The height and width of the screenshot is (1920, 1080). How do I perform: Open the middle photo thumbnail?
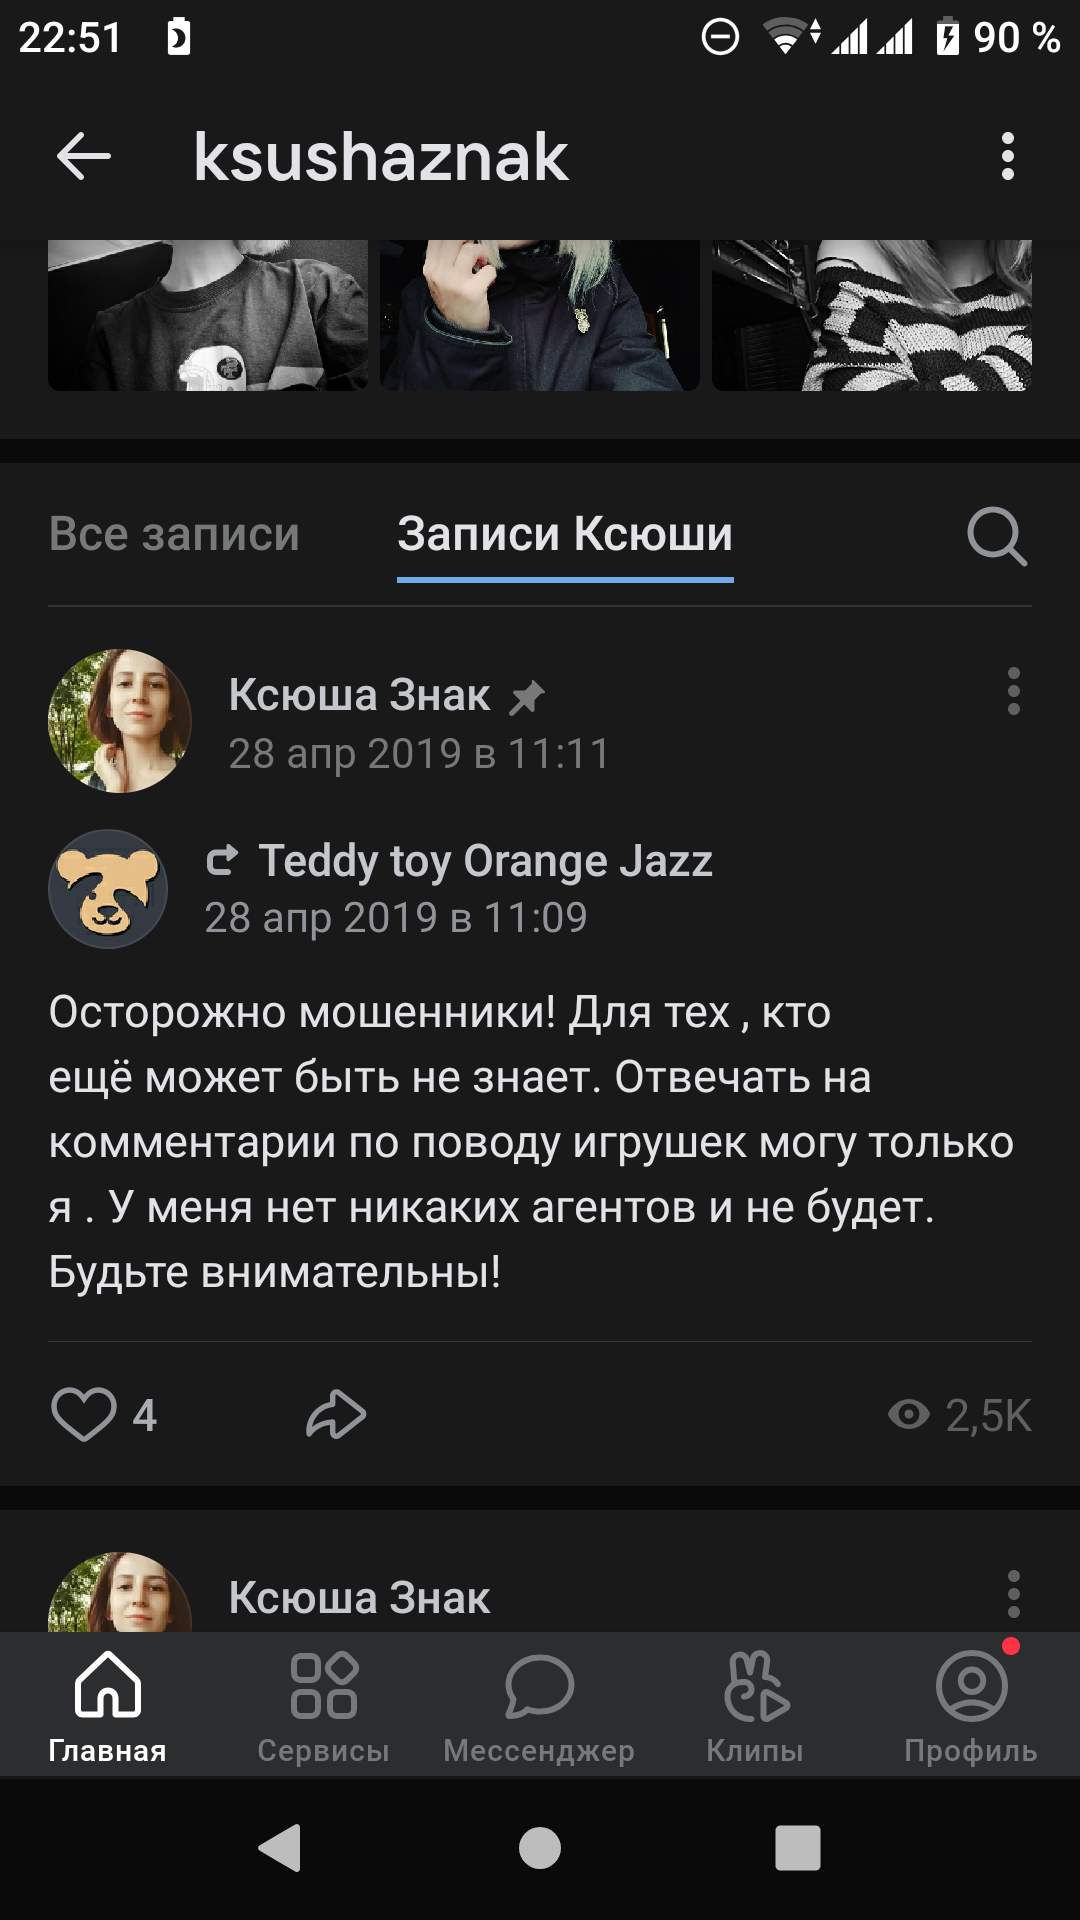540,315
